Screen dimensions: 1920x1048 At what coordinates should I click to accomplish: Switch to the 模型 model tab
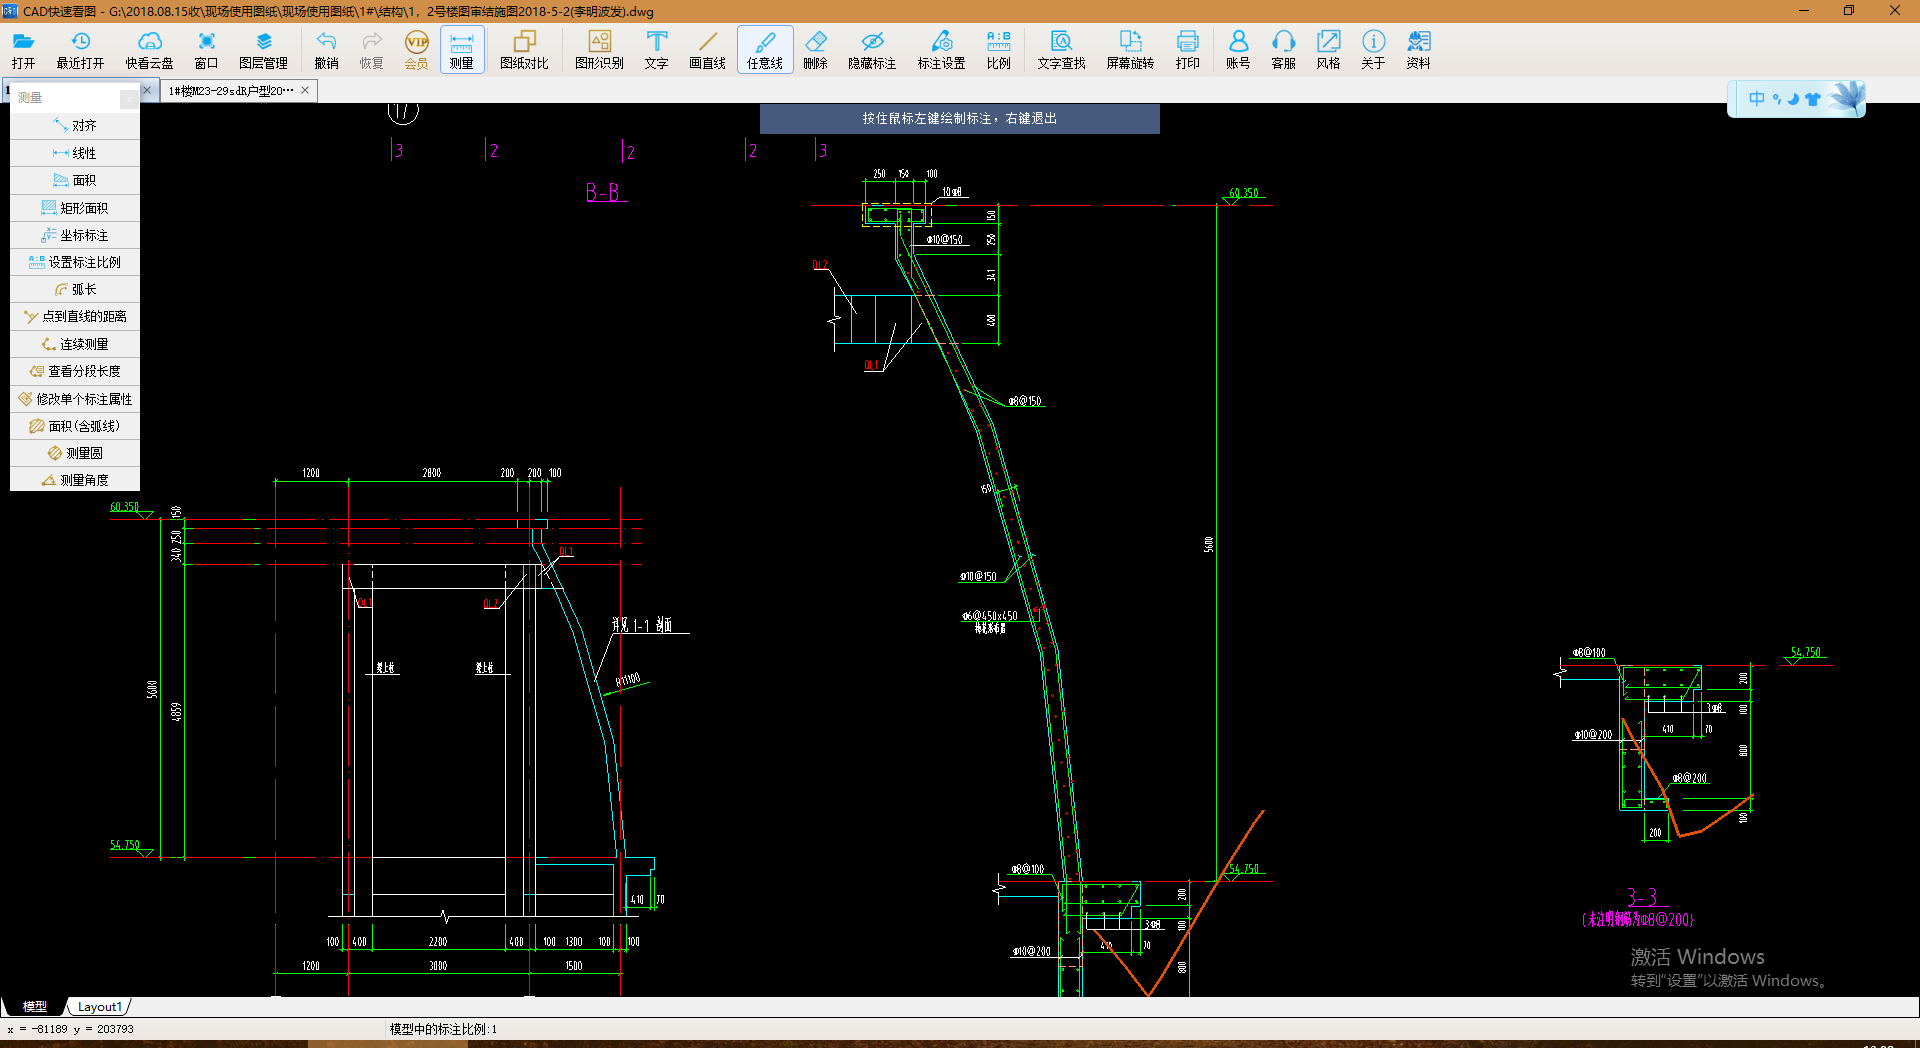[x=35, y=1007]
